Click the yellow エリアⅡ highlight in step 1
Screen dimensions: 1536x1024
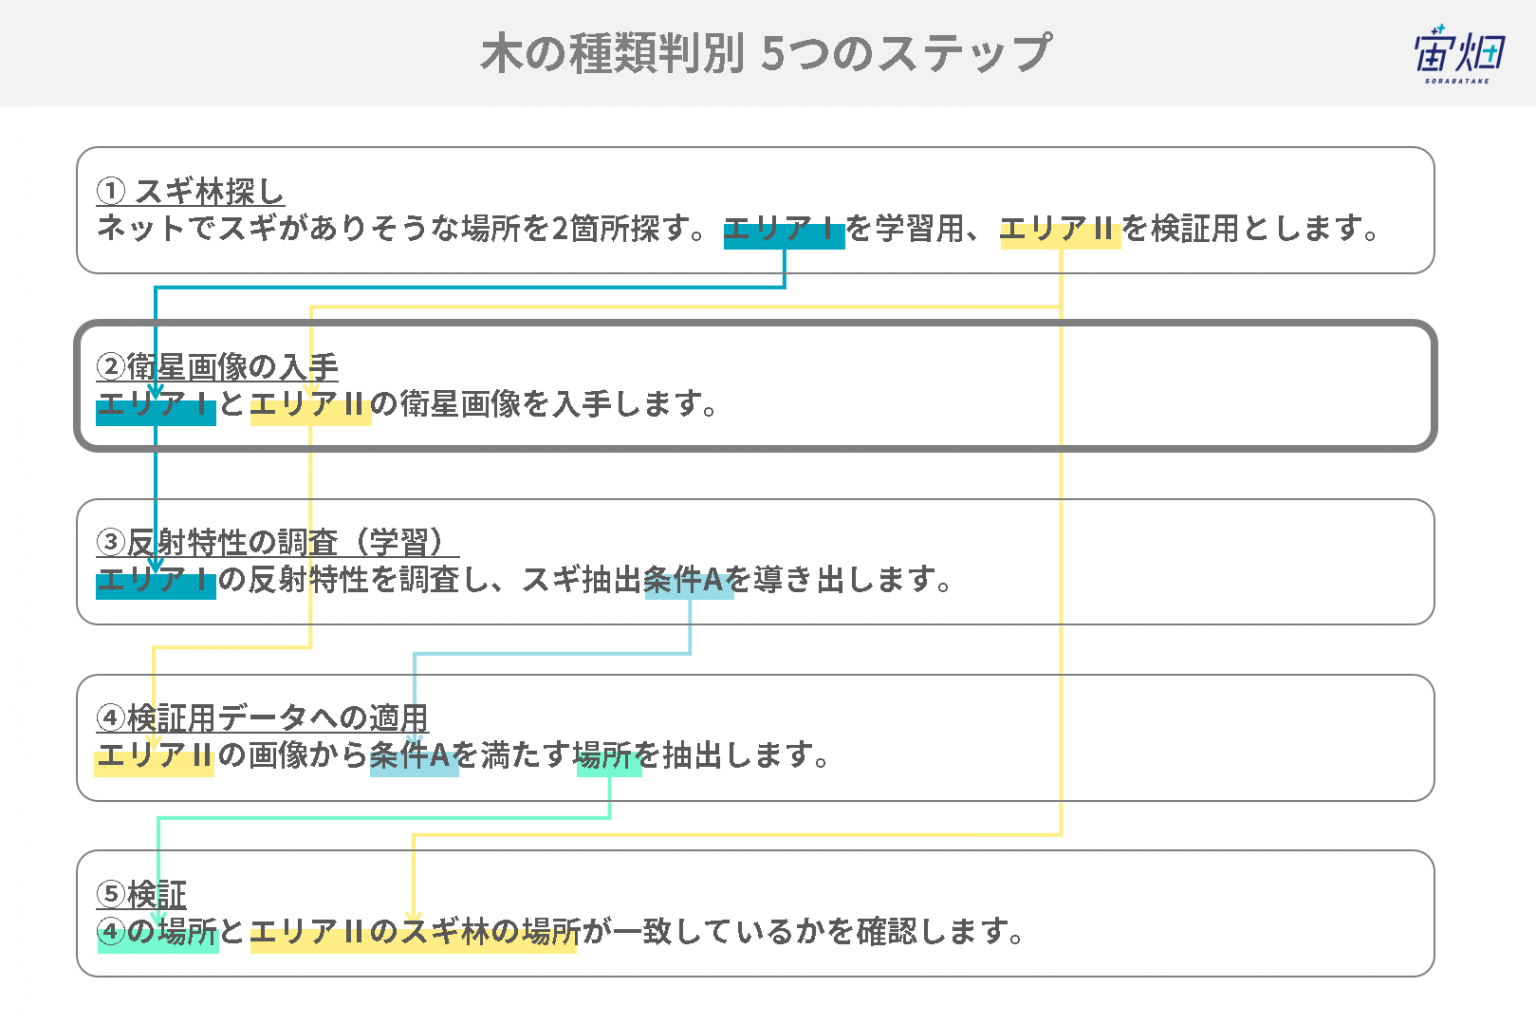coord(1060,230)
